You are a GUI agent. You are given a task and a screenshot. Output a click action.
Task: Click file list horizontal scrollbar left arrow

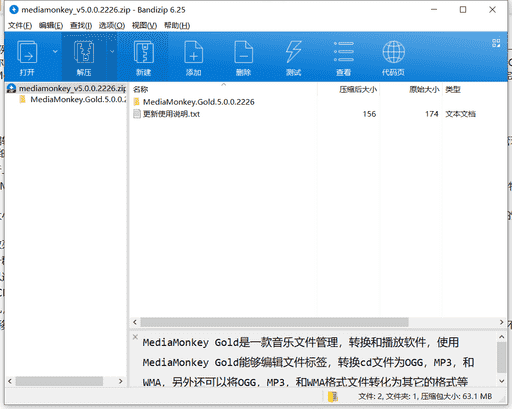coord(135,322)
